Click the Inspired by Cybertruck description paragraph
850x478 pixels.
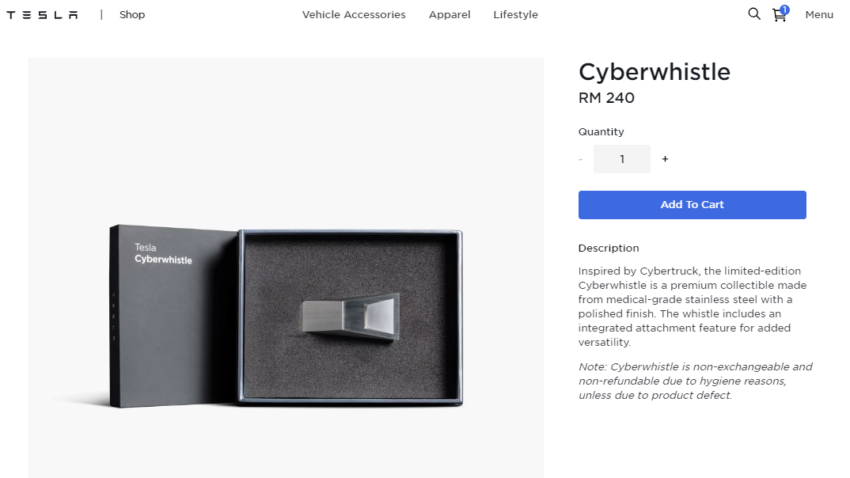pos(692,307)
